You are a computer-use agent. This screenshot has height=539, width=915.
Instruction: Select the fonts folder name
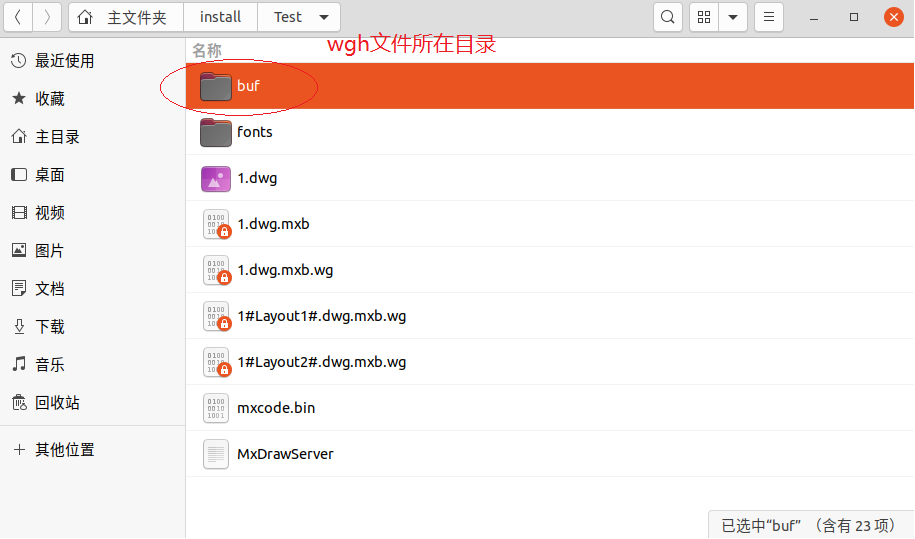[254, 132]
